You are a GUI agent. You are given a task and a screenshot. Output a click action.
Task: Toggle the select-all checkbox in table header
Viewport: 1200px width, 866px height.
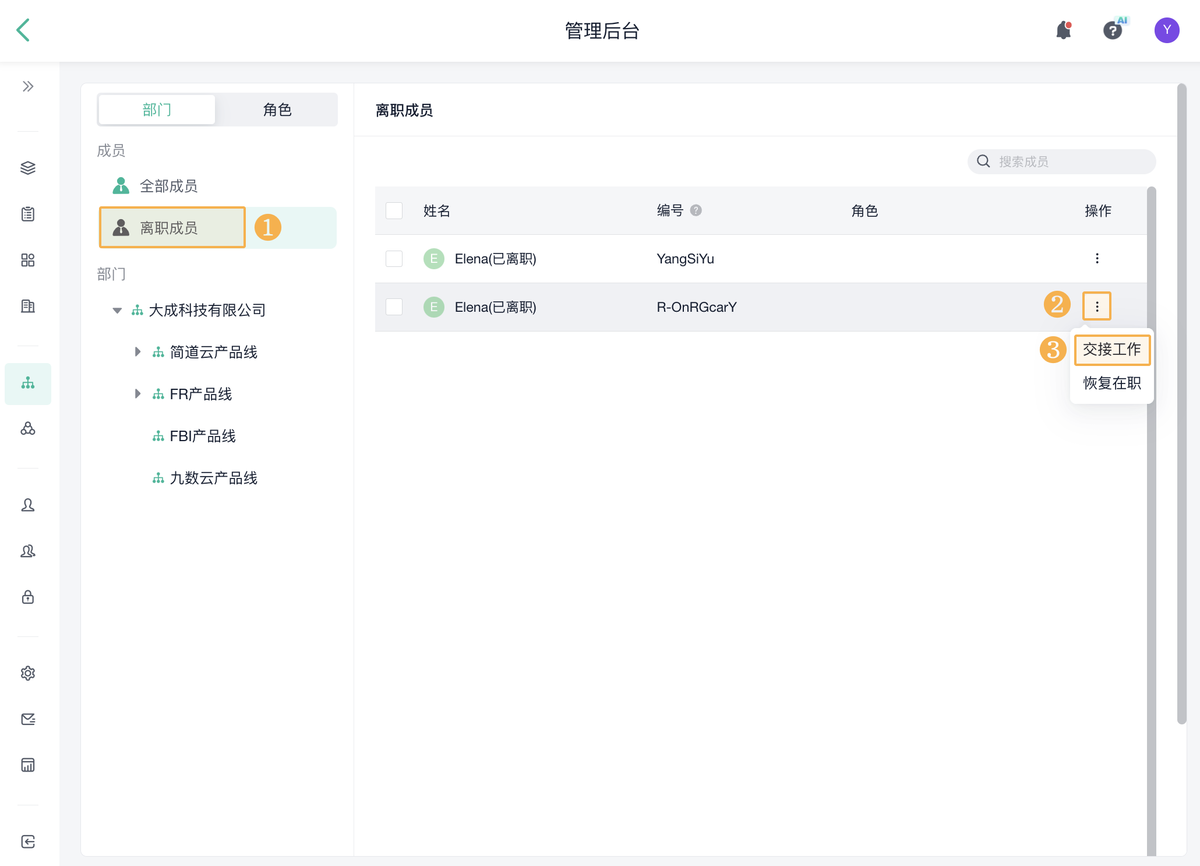tap(394, 211)
